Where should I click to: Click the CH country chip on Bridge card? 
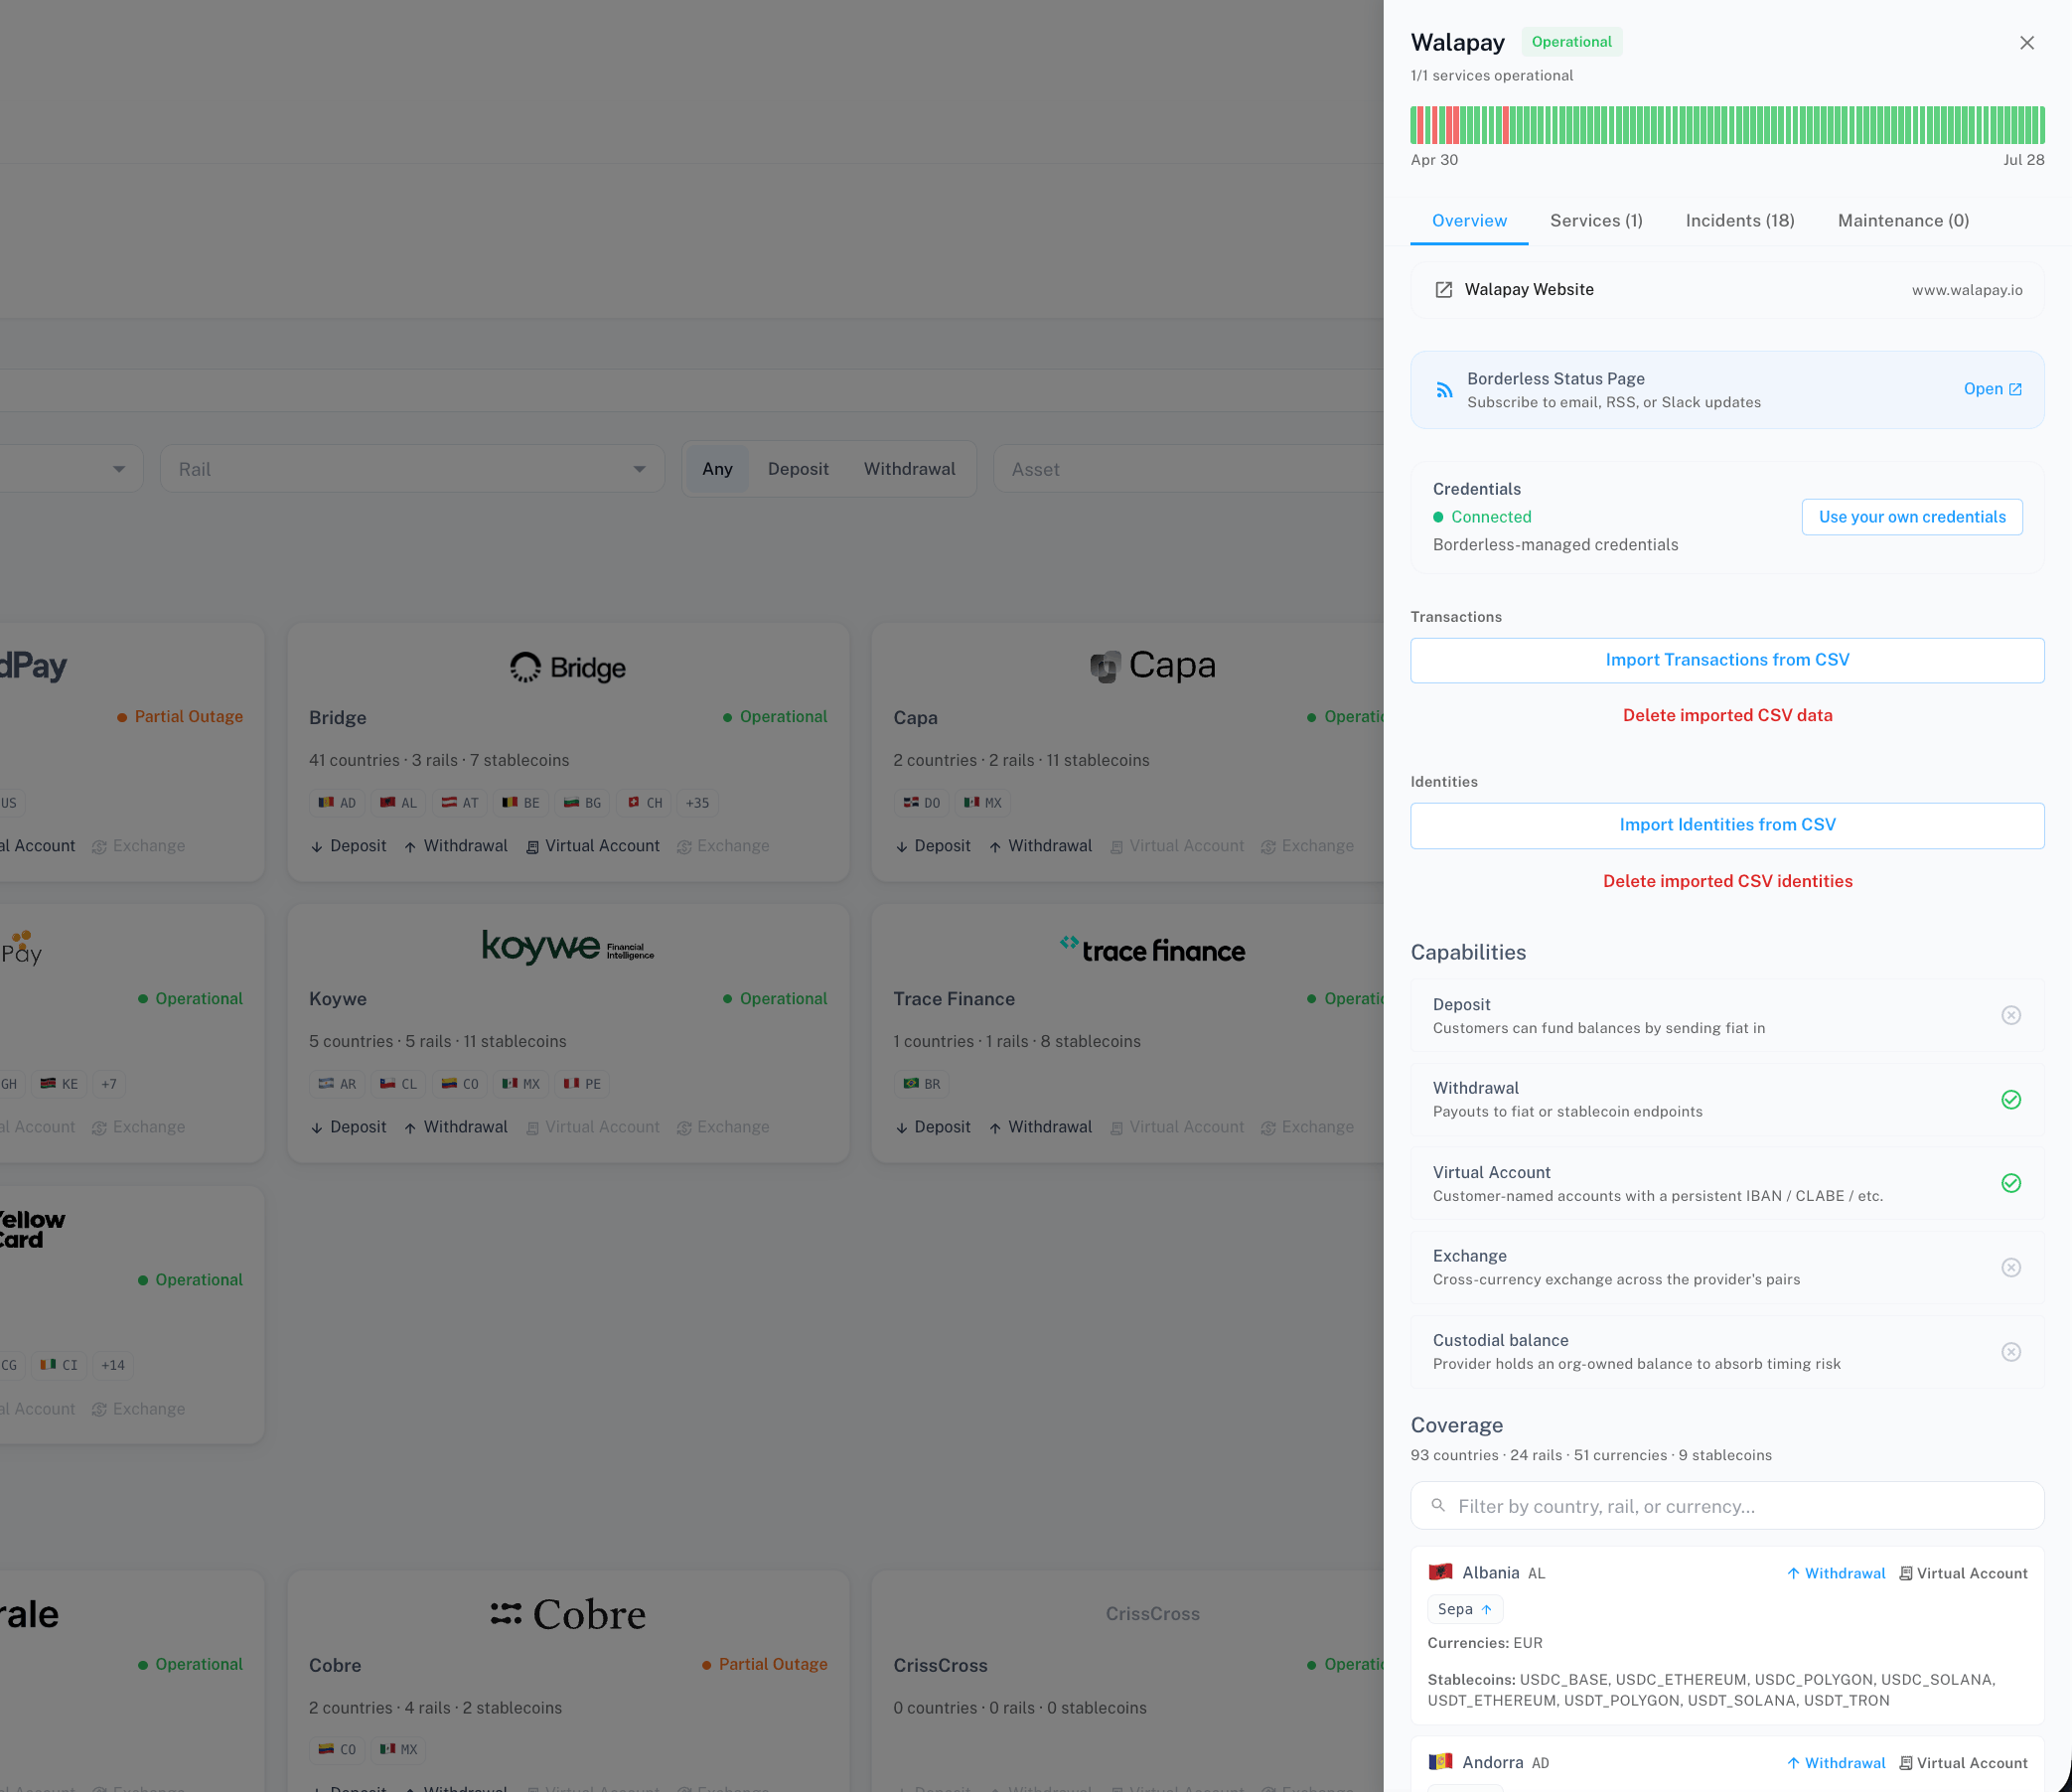pyautogui.click(x=644, y=803)
